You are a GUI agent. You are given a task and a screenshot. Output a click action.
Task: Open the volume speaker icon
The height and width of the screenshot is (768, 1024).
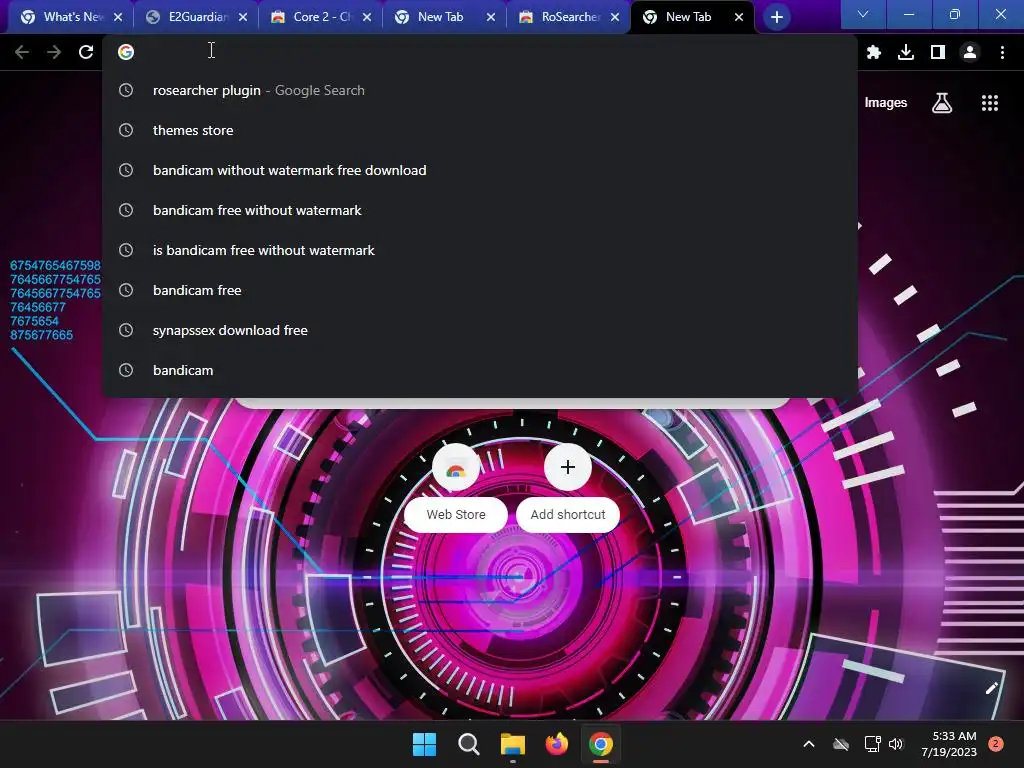(x=896, y=744)
